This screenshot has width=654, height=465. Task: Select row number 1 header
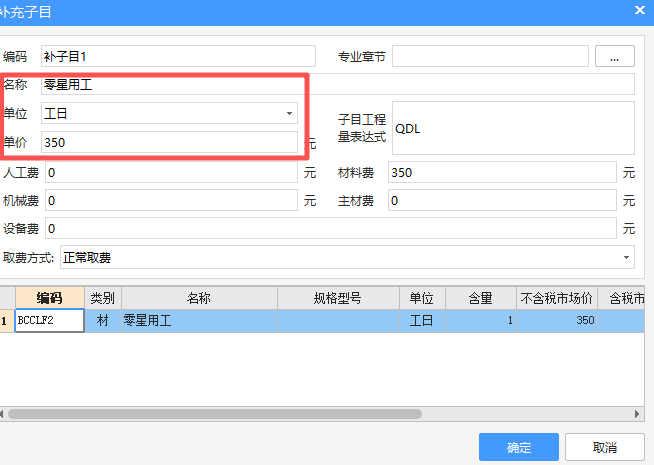[x=7, y=320]
